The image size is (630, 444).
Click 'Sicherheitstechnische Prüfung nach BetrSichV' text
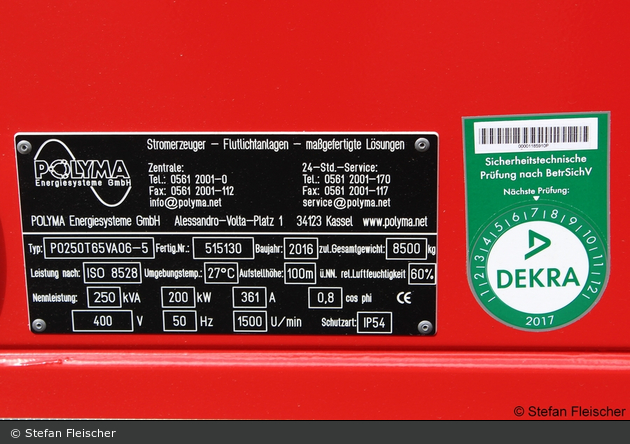click(x=536, y=167)
